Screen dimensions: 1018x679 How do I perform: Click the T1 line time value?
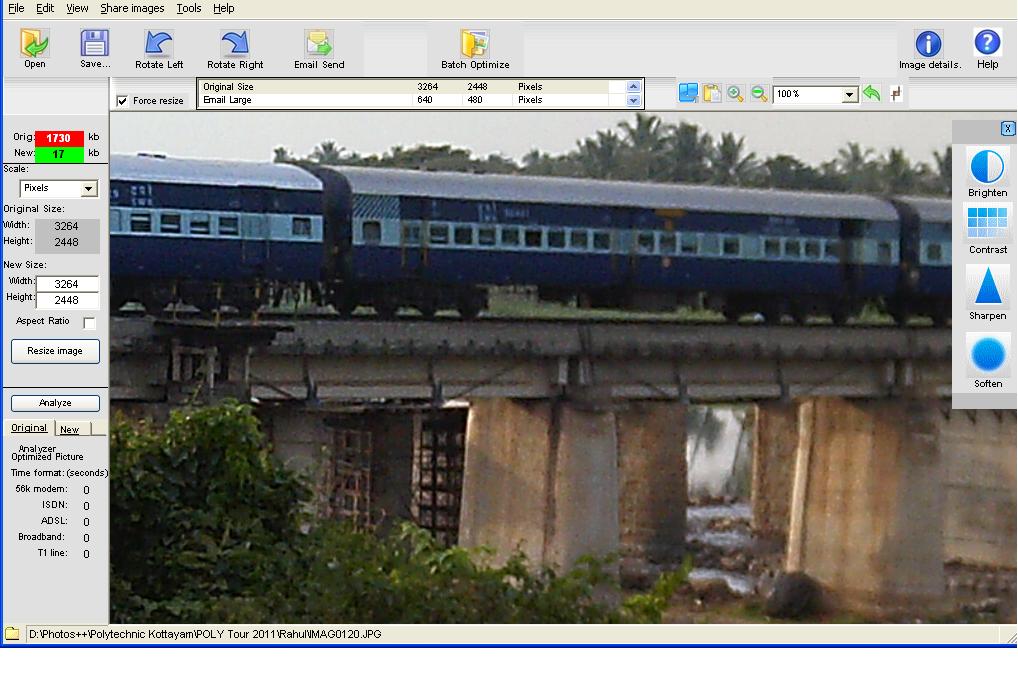click(x=86, y=554)
